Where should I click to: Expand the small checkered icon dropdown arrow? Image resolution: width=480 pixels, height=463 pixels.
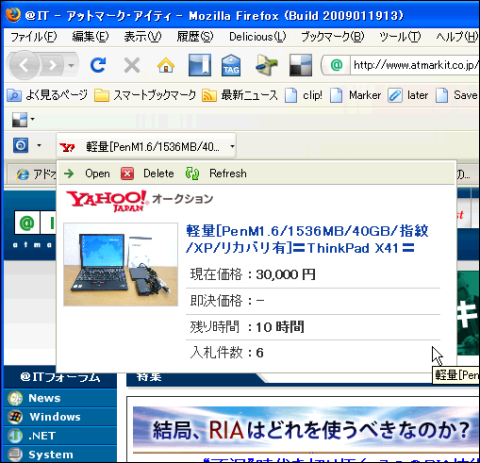32,119
